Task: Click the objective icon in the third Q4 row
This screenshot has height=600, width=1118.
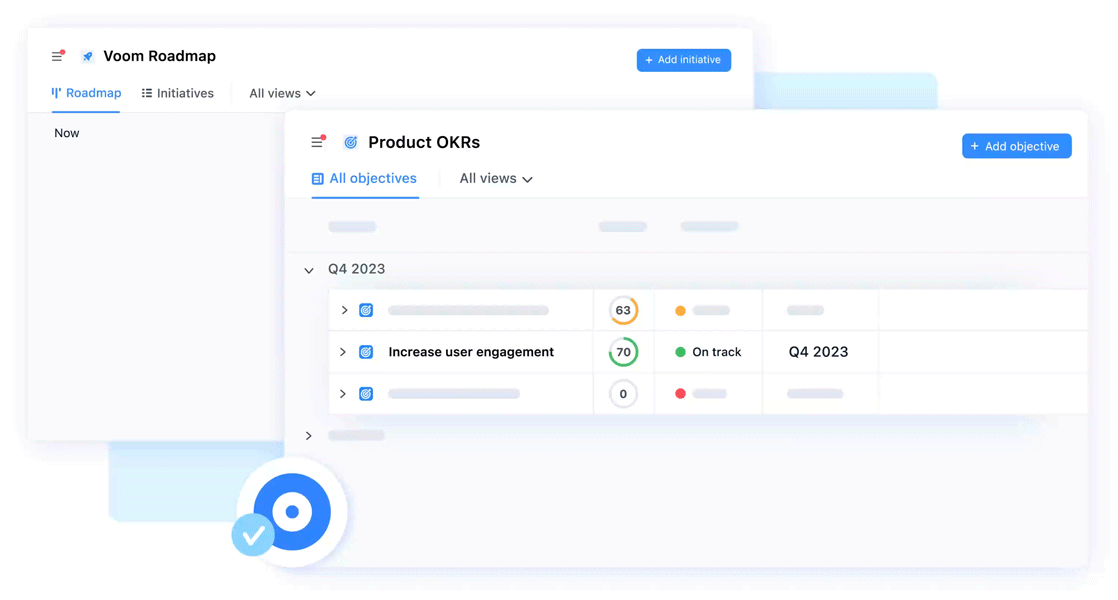Action: 366,394
